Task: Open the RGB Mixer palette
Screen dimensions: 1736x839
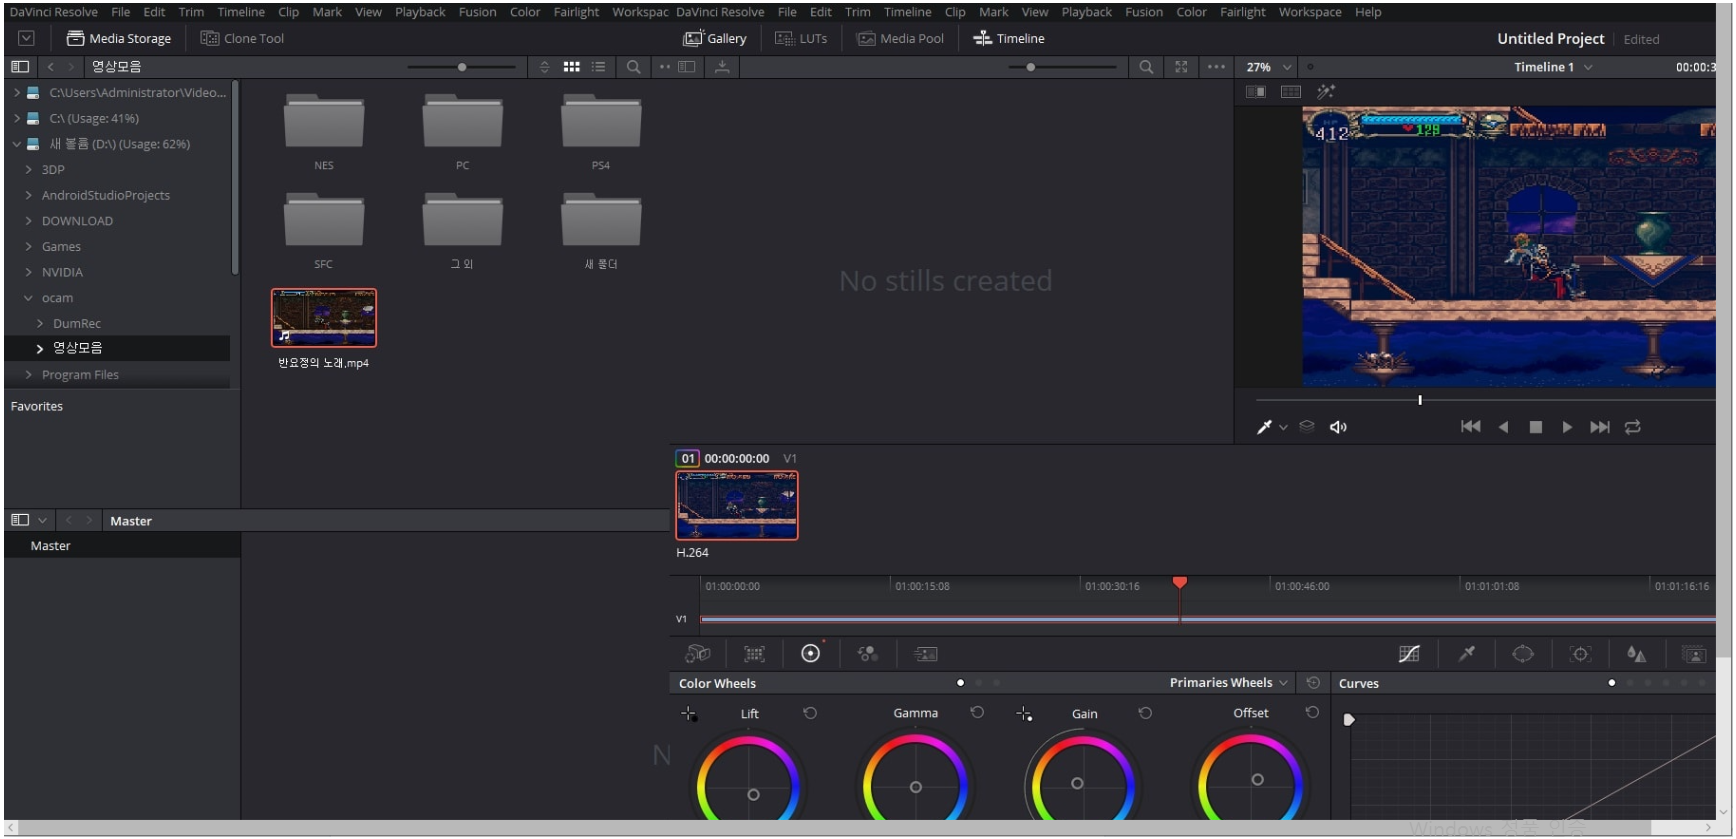Action: 867,654
